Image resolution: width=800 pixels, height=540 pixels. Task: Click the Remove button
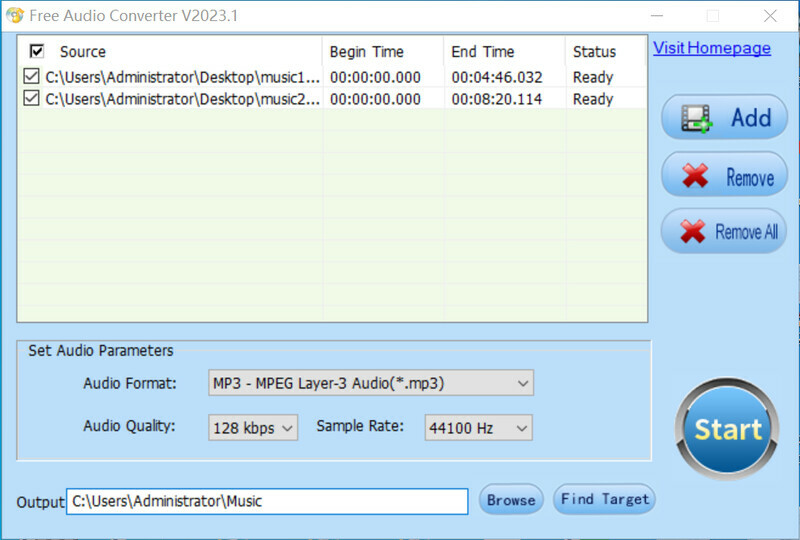724,175
